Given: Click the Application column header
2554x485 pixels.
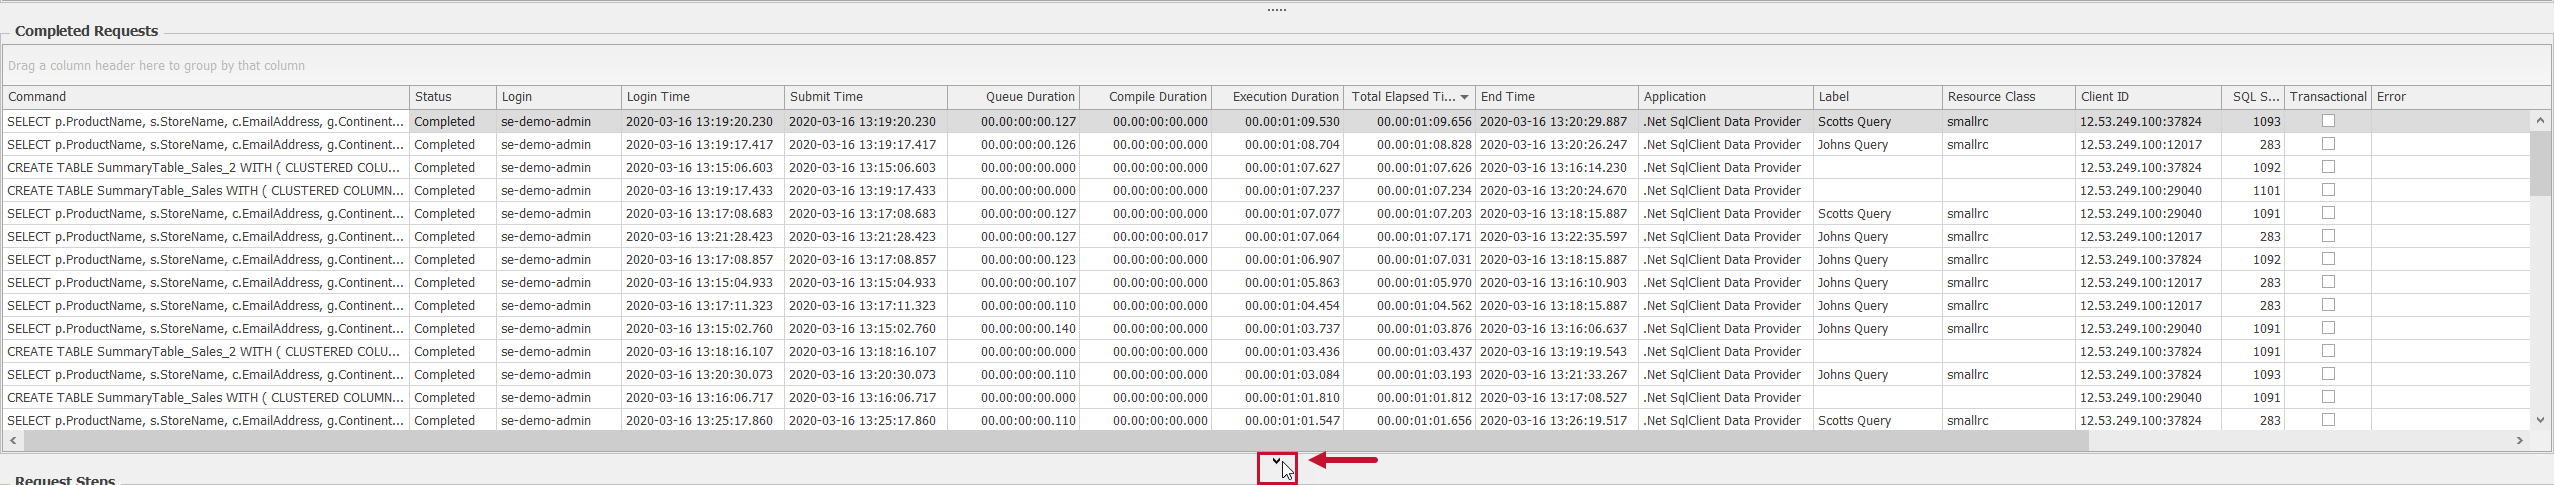Looking at the screenshot, I should pyautogui.click(x=1726, y=97).
